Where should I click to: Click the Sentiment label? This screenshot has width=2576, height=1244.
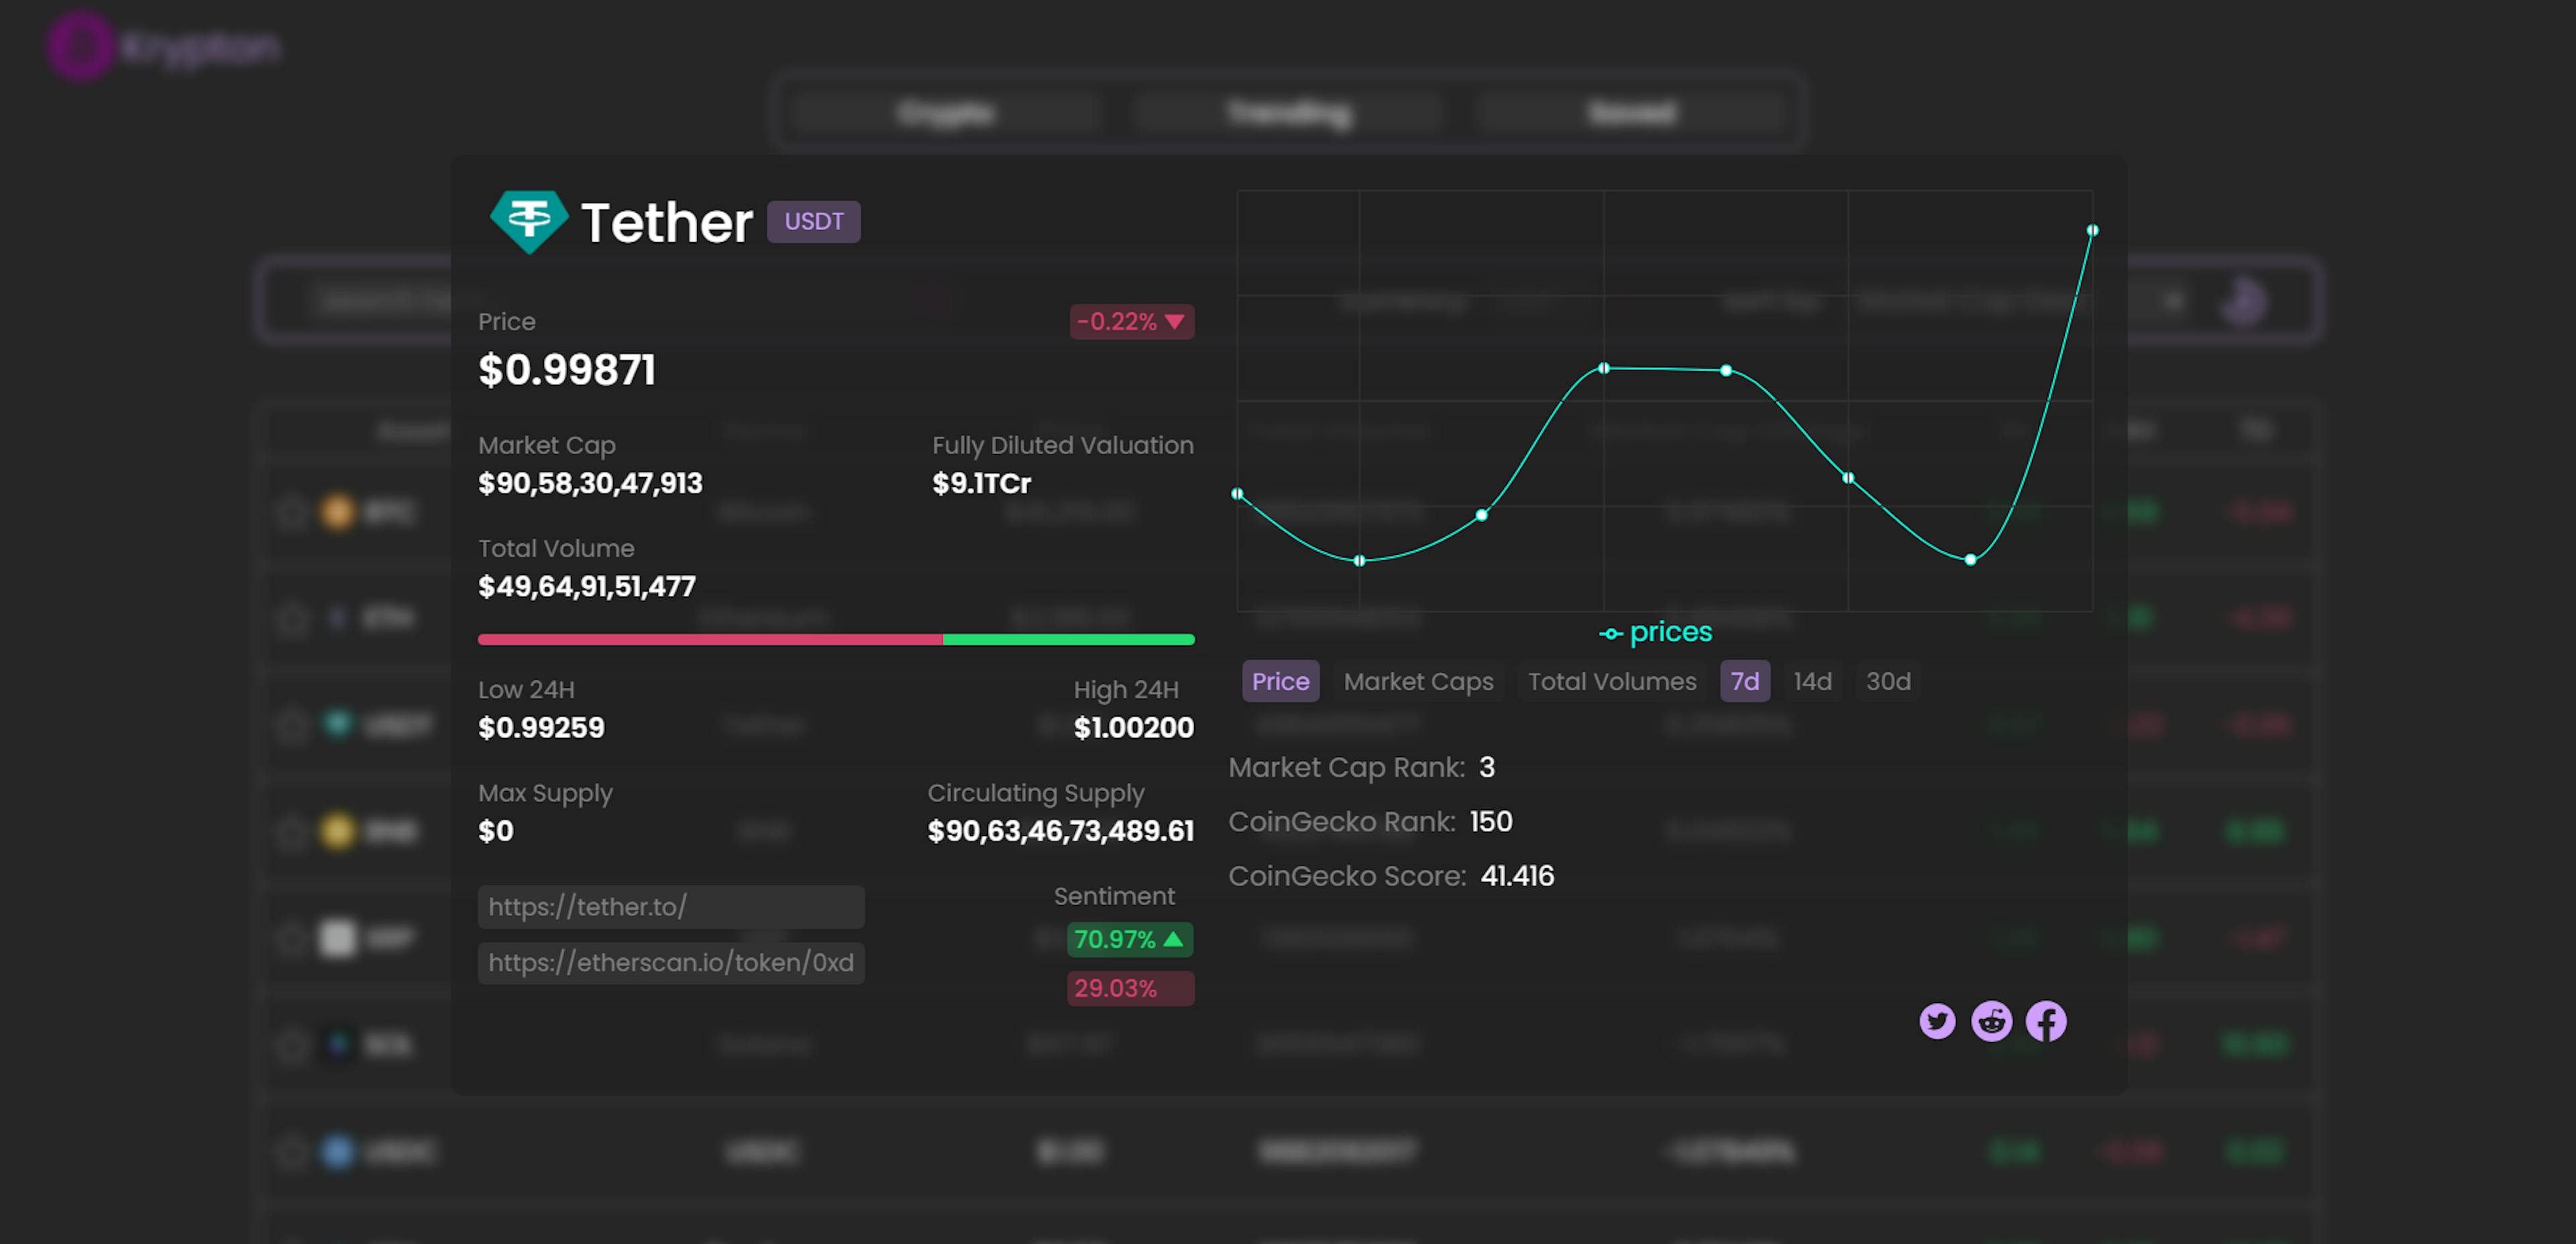coord(1114,896)
